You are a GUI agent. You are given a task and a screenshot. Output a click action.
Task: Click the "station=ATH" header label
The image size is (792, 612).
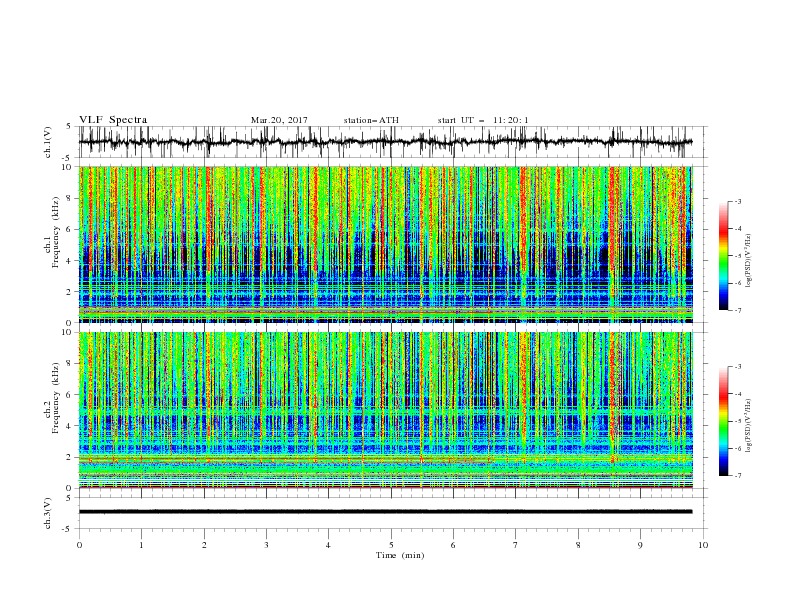tap(371, 120)
